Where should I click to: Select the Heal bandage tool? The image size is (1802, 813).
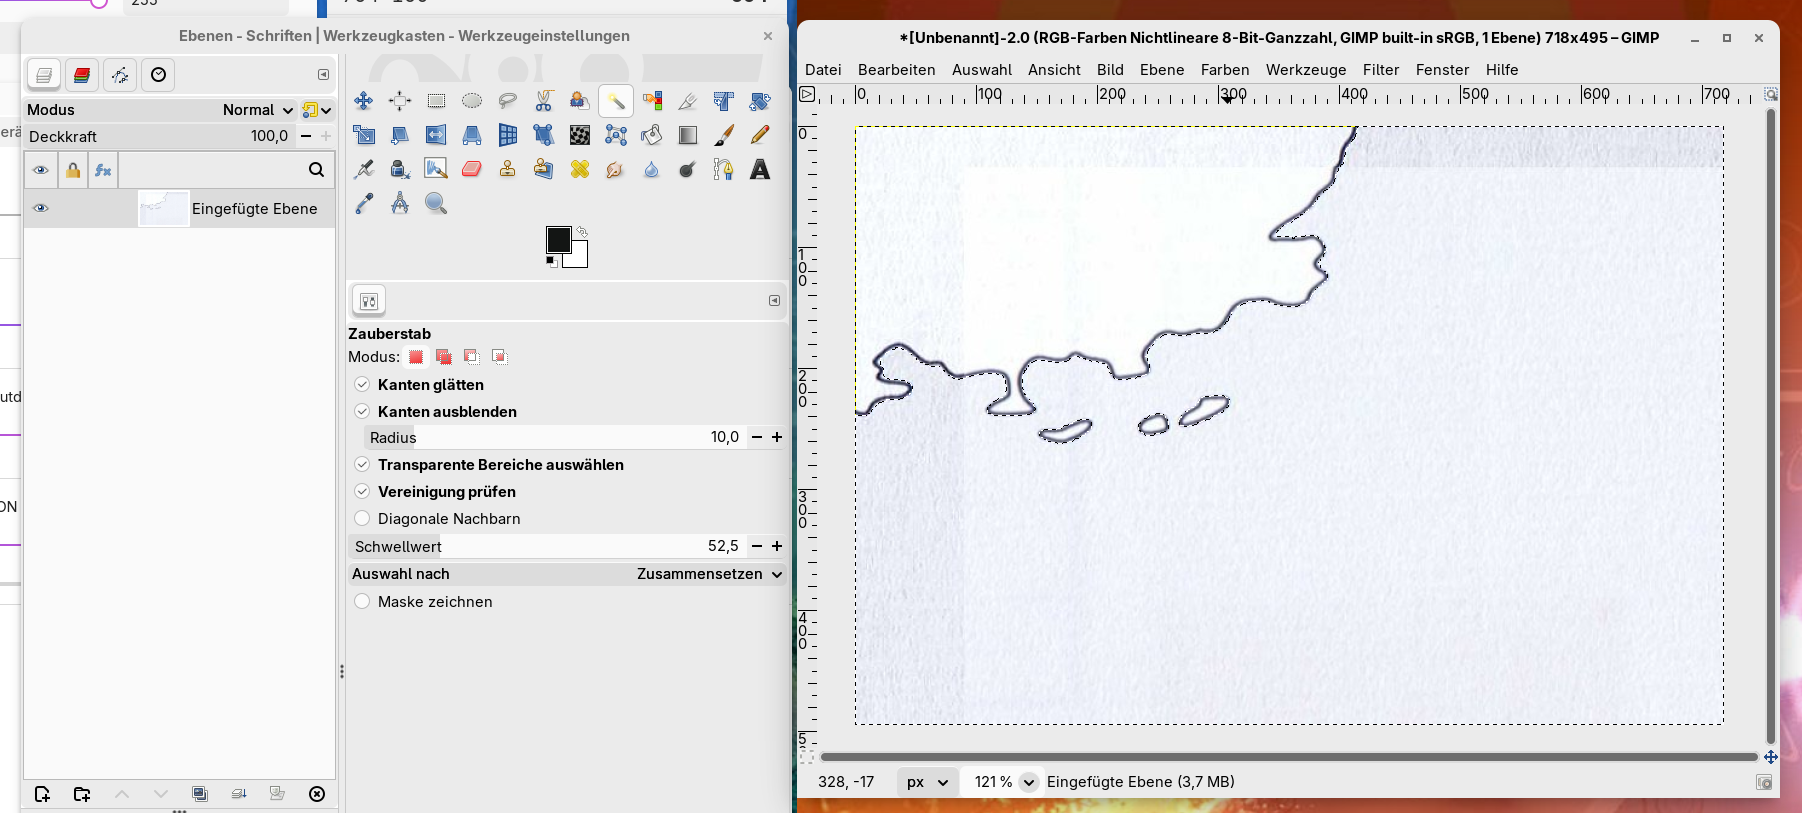click(x=580, y=169)
